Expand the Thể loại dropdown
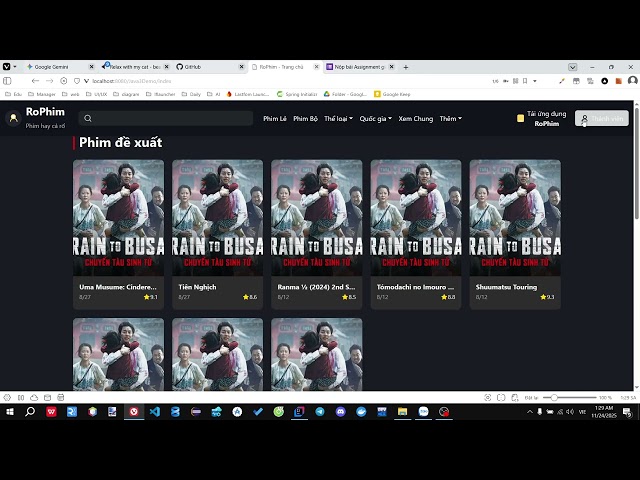The height and width of the screenshot is (480, 640). pos(338,118)
